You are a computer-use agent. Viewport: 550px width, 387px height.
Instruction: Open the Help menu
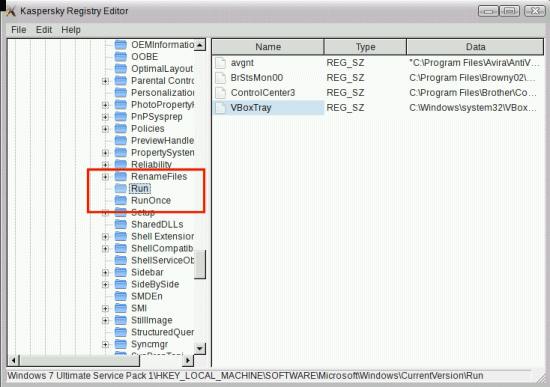point(71,30)
